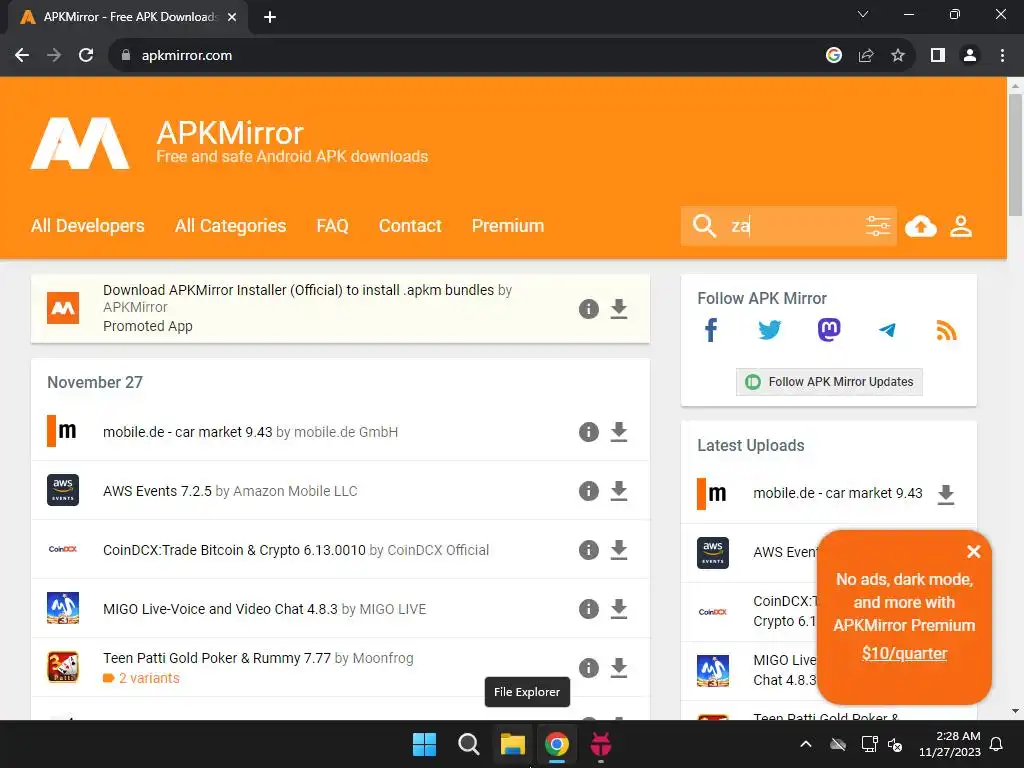The height and width of the screenshot is (768, 1024).
Task: Show info for MIGO Live 4.8.3
Action: pos(588,609)
